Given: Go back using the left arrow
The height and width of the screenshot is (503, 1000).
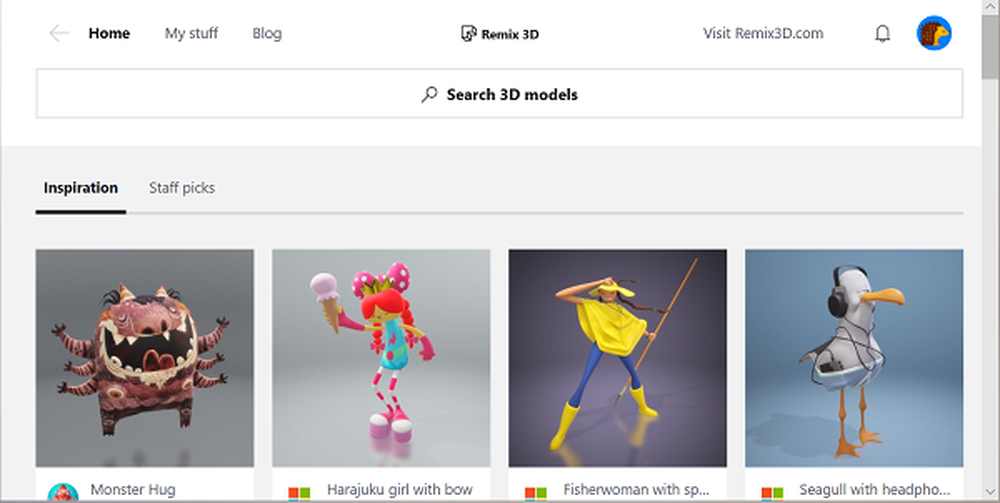Looking at the screenshot, I should 59,33.
